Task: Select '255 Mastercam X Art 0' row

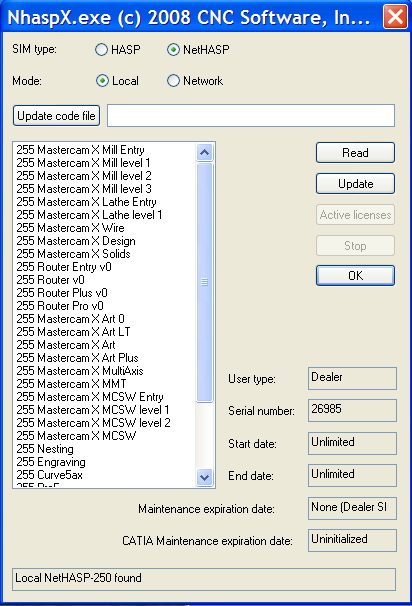Action: click(104, 319)
